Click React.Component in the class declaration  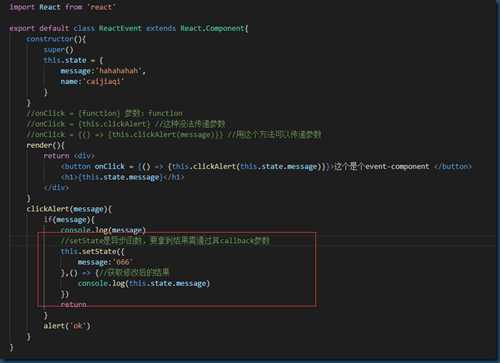click(x=212, y=28)
